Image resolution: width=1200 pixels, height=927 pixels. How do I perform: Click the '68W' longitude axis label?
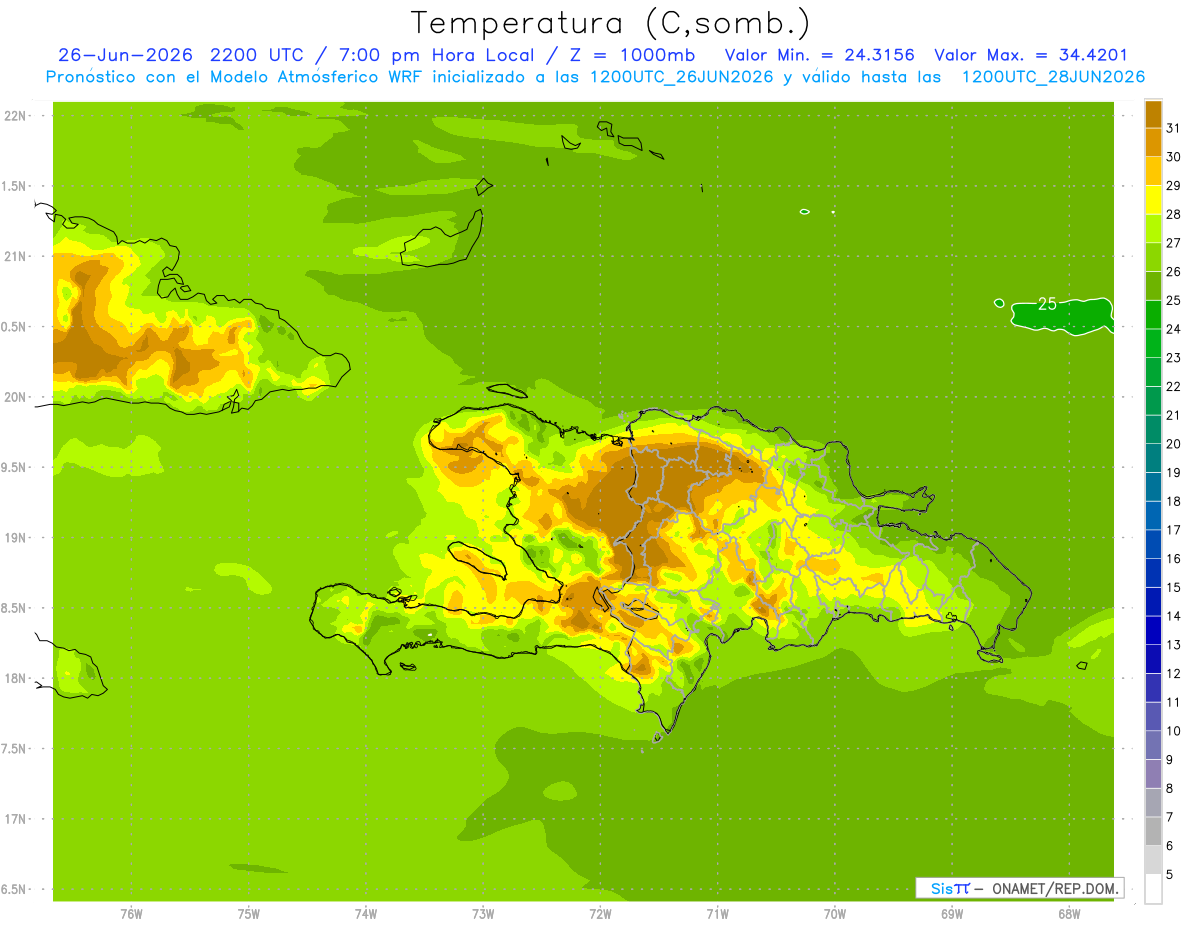[1068, 913]
